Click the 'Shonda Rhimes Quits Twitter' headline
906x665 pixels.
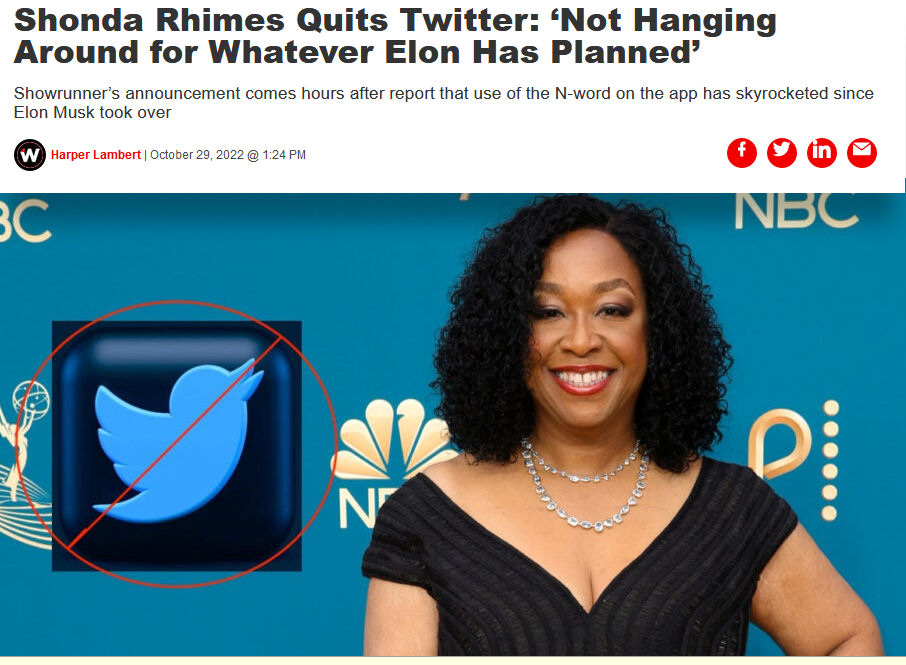395,36
